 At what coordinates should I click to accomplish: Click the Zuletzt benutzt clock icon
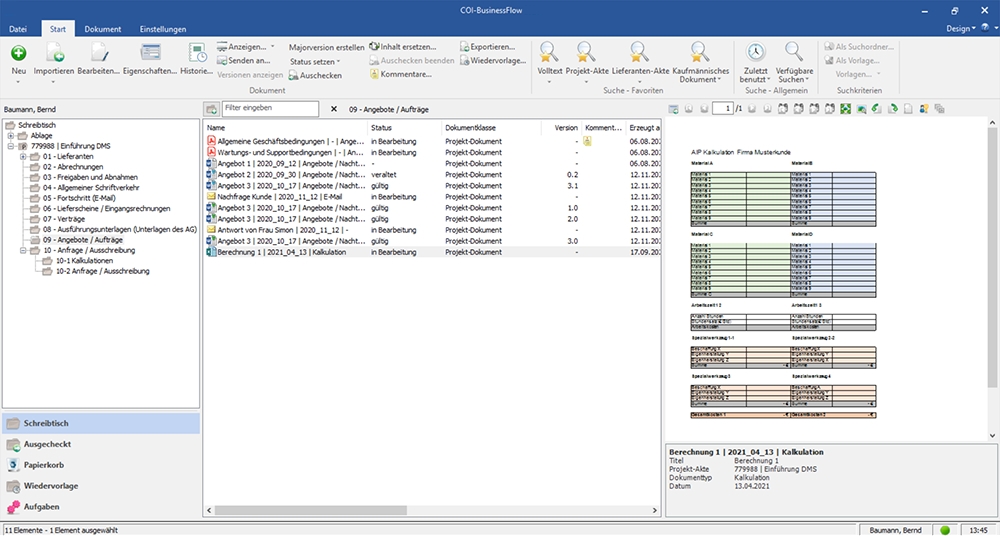(756, 53)
